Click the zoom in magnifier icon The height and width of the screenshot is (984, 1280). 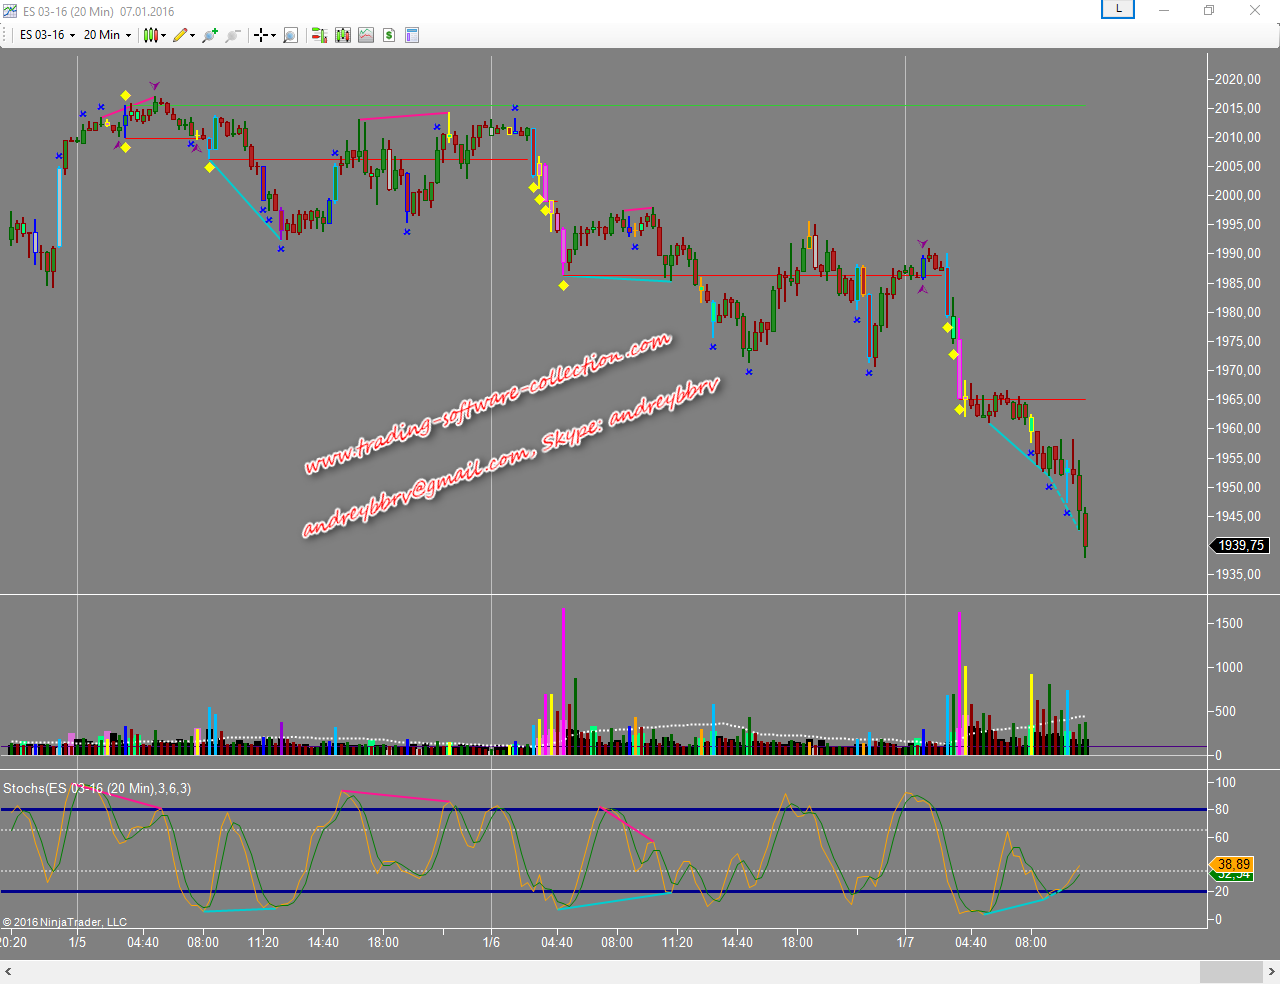[x=209, y=35]
